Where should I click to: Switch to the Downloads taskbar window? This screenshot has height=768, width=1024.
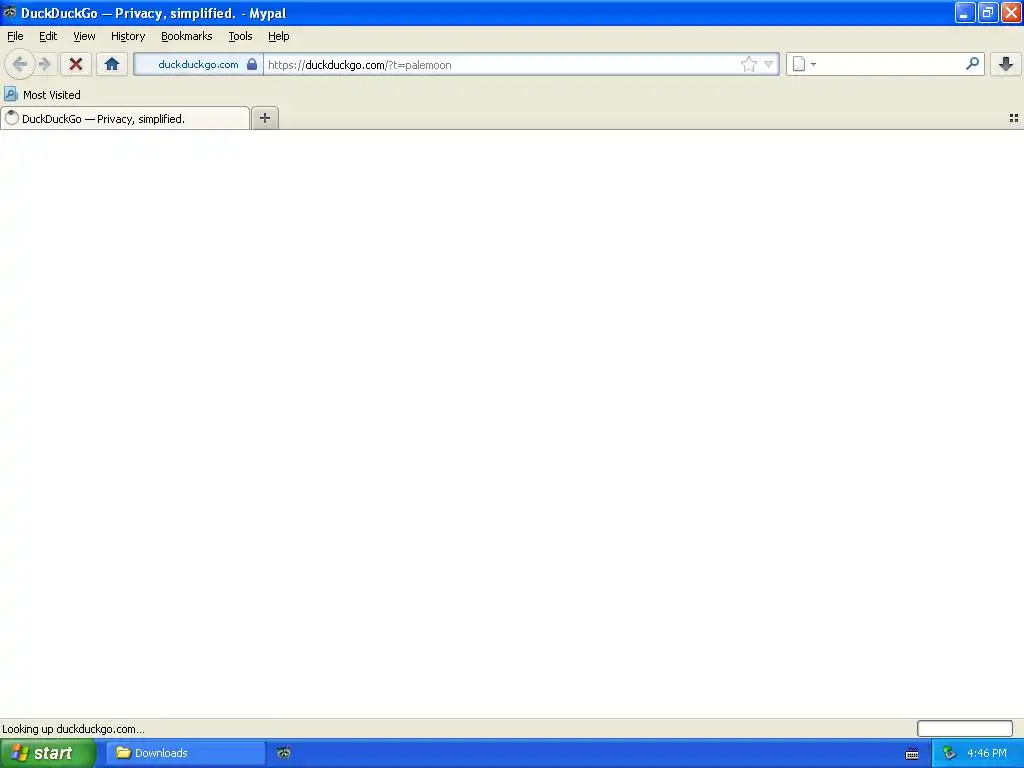(x=185, y=753)
